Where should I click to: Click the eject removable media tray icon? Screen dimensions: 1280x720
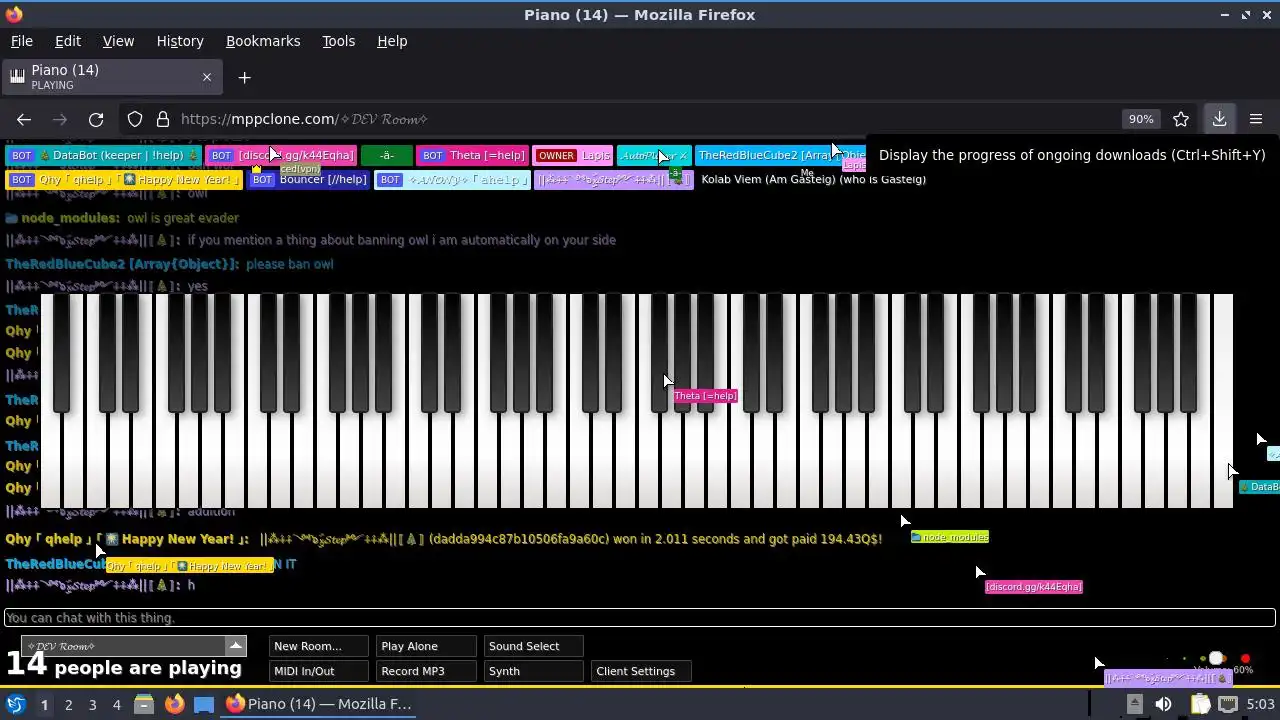[1134, 704]
